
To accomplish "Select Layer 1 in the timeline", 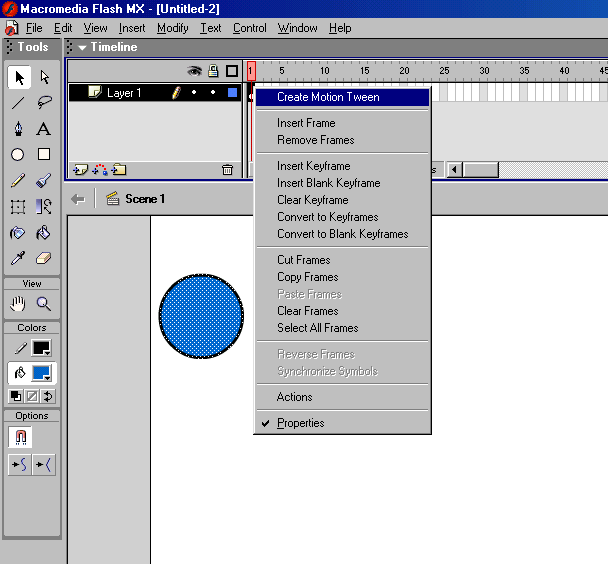I will tap(124, 93).
